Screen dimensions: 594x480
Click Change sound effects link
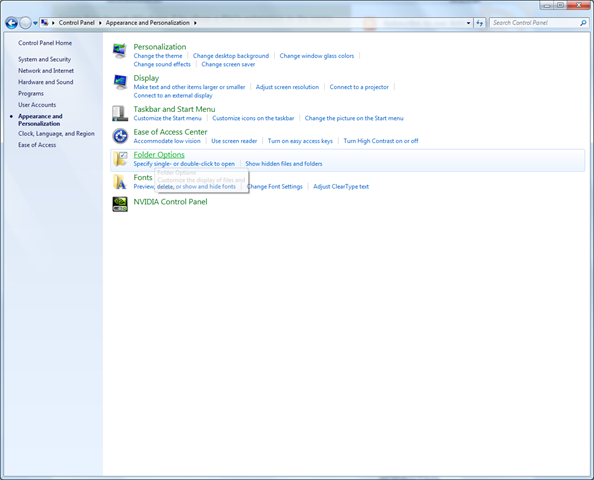point(162,64)
